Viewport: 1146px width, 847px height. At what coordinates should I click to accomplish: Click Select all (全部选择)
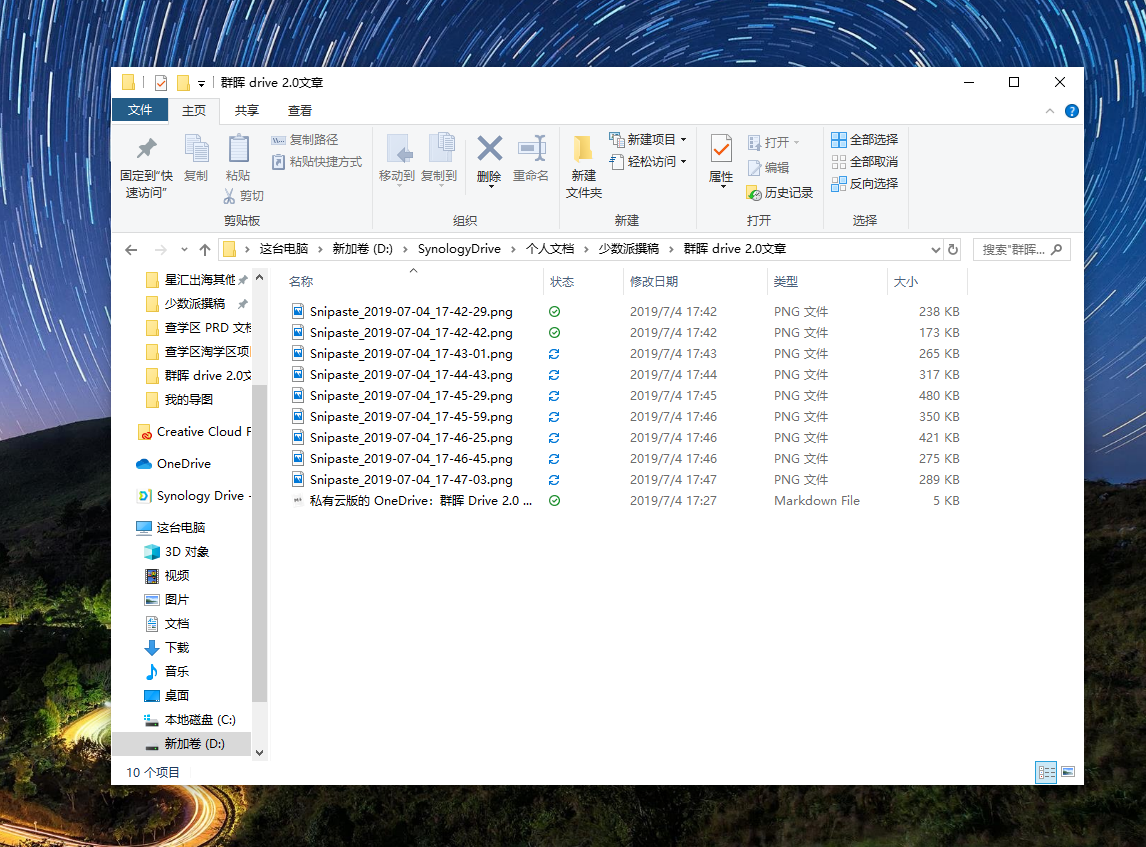(865, 140)
